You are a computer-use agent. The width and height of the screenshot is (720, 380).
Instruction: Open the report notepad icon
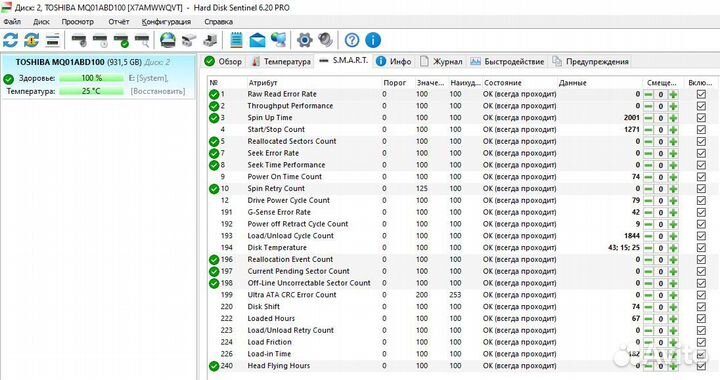point(236,40)
